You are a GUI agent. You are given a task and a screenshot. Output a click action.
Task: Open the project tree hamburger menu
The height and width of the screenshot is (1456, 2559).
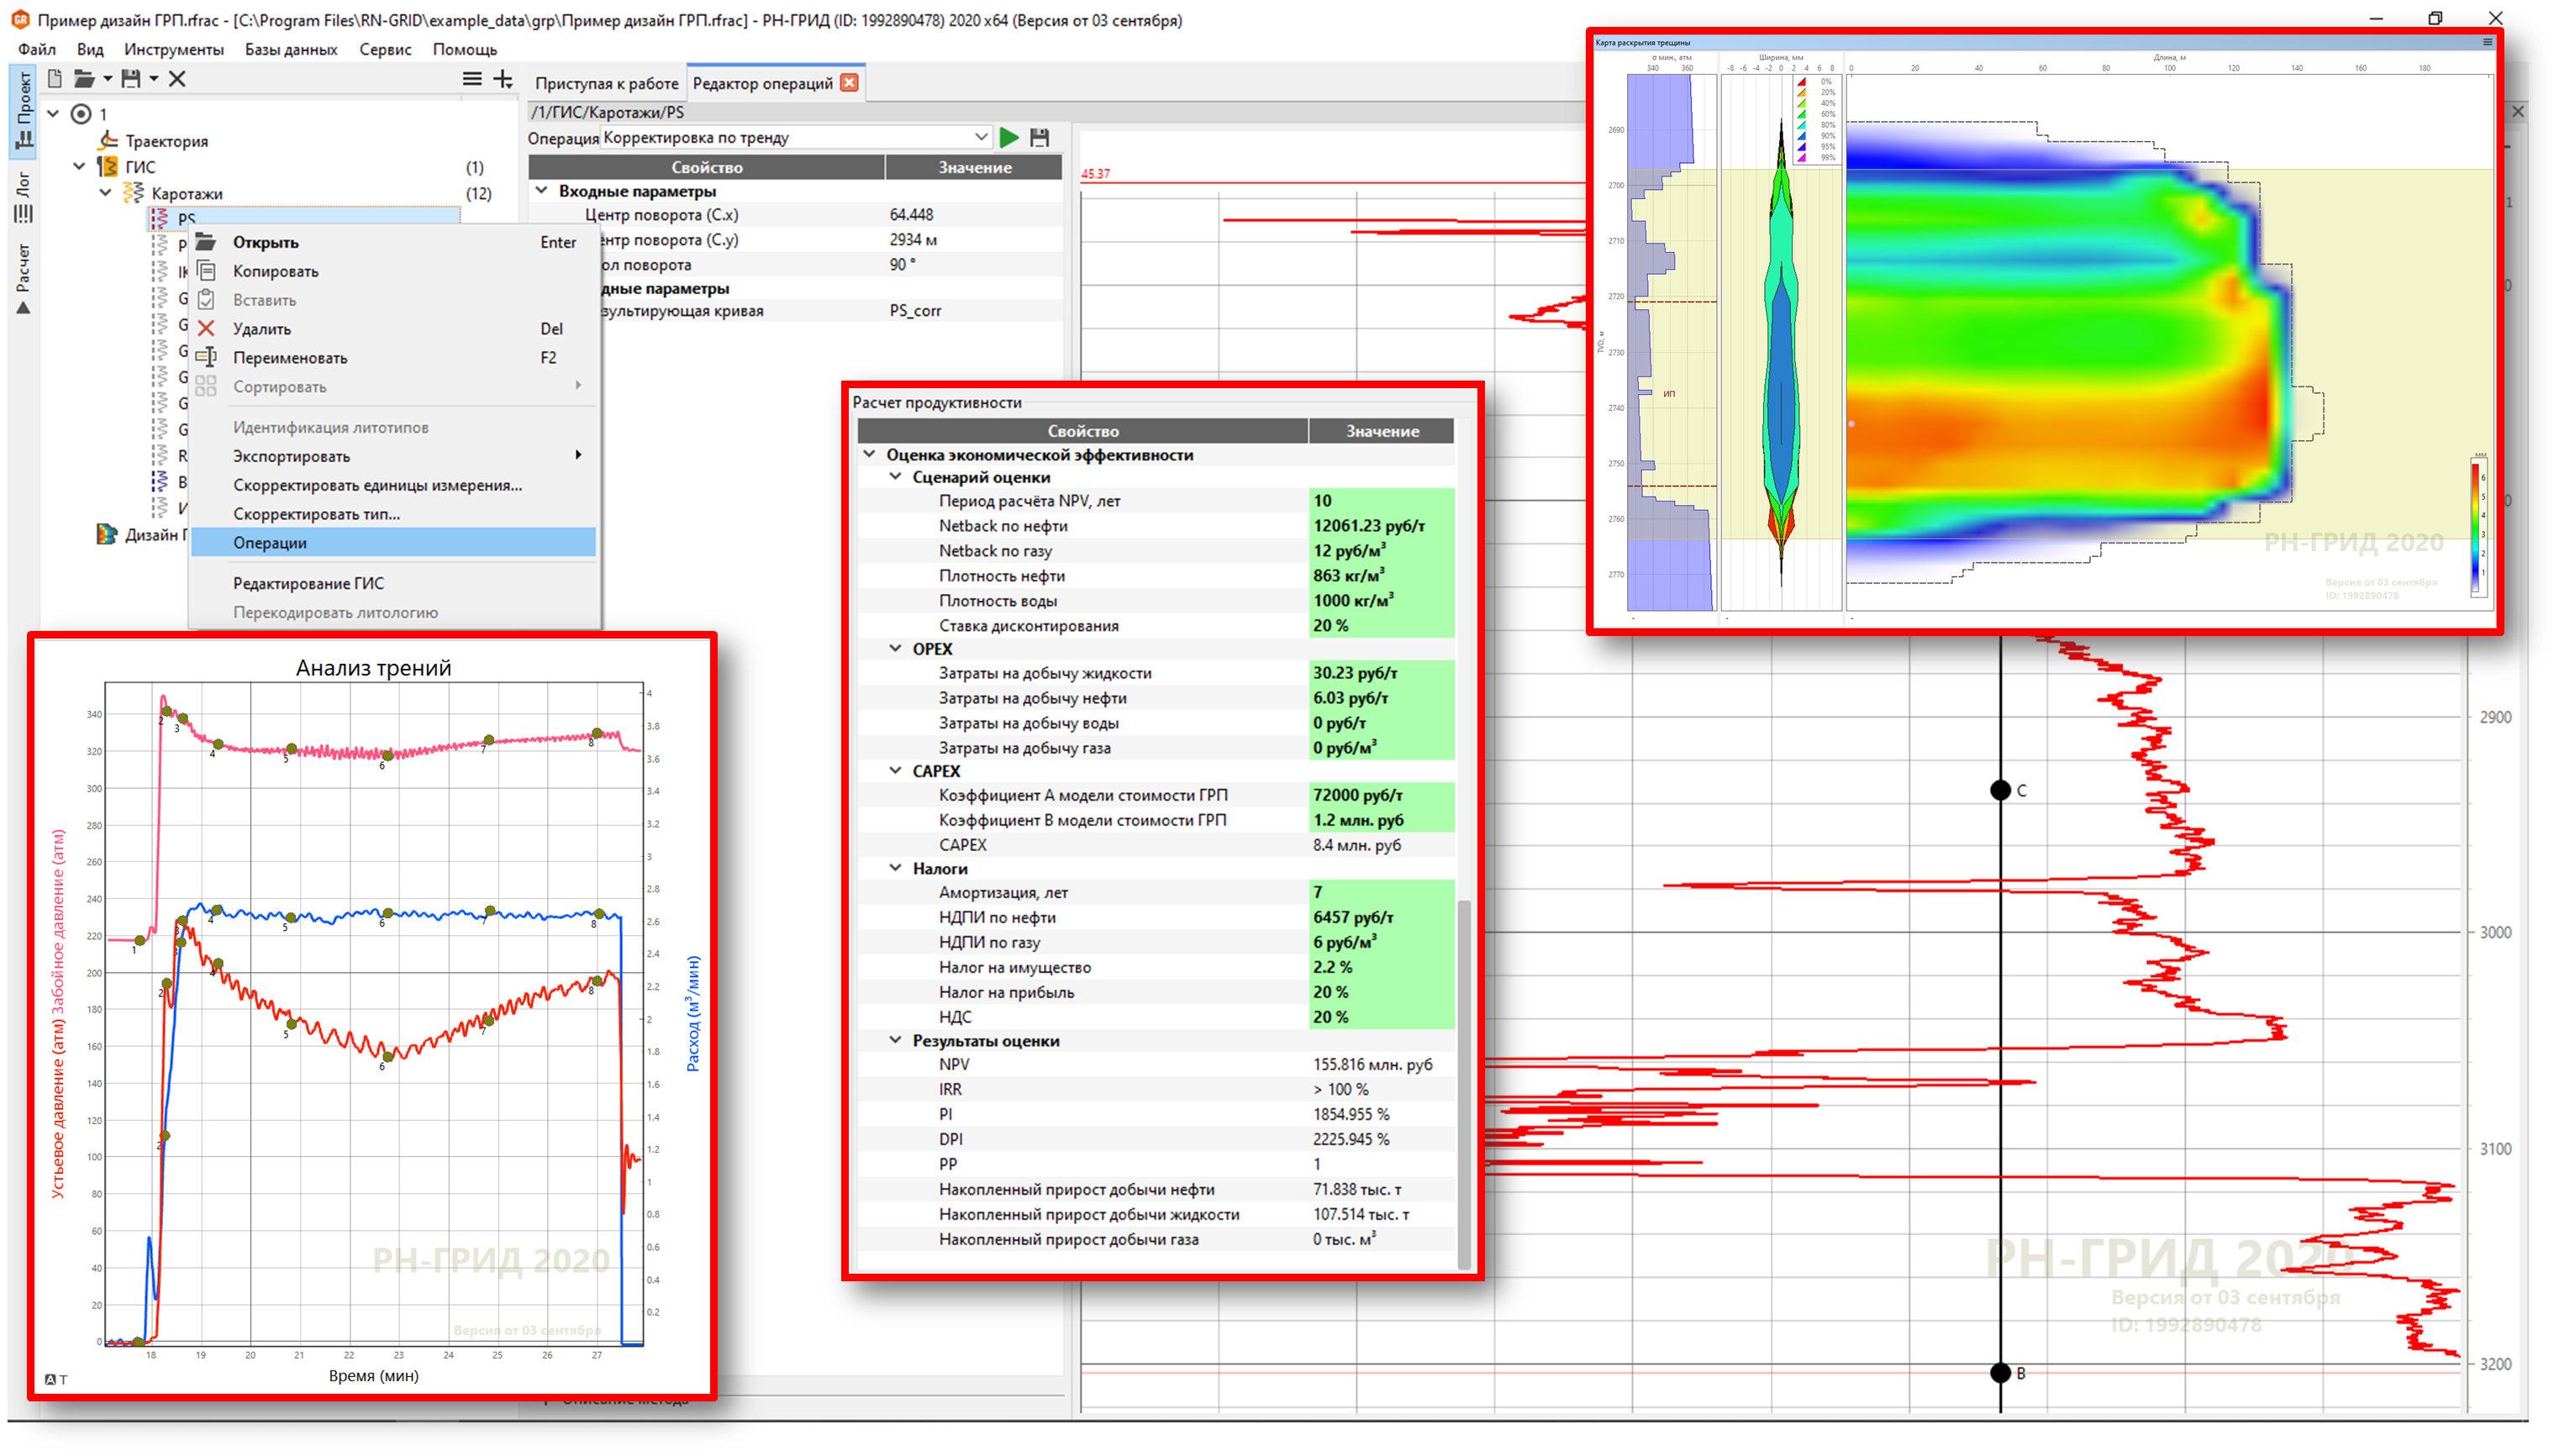[x=472, y=78]
